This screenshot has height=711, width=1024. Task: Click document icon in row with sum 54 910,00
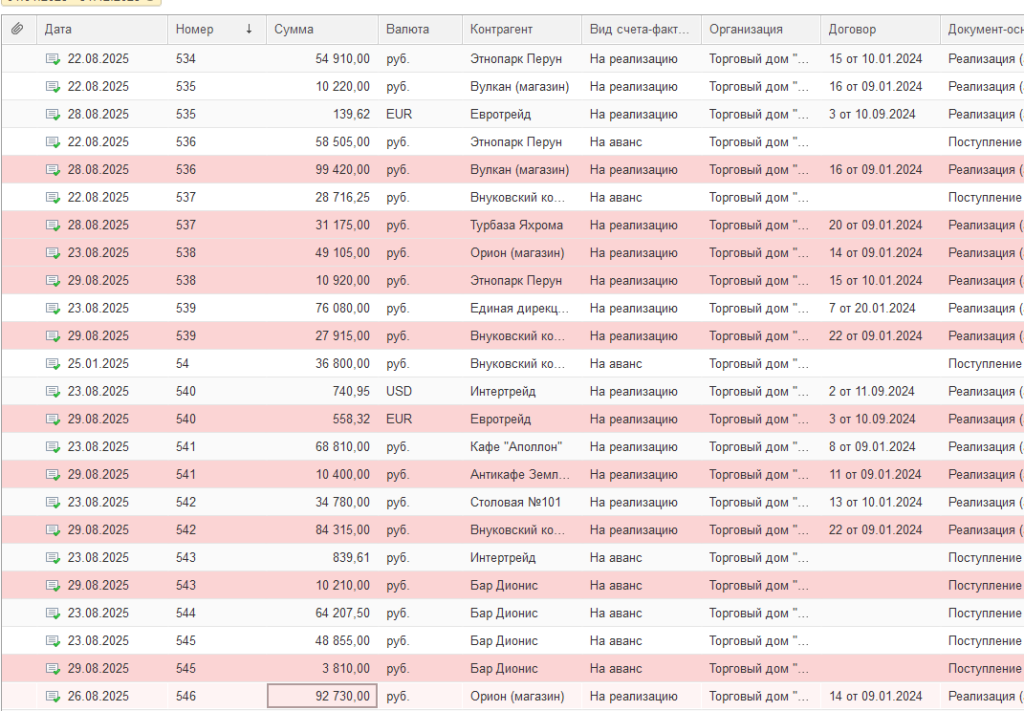[53, 59]
